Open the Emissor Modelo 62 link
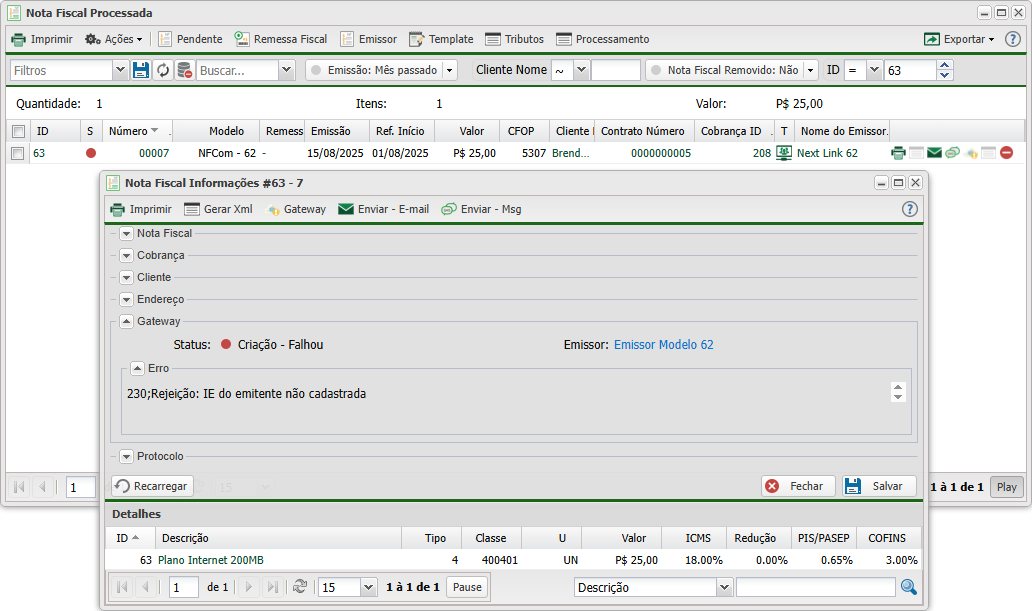Image resolution: width=1032 pixels, height=611 pixels. (x=663, y=344)
